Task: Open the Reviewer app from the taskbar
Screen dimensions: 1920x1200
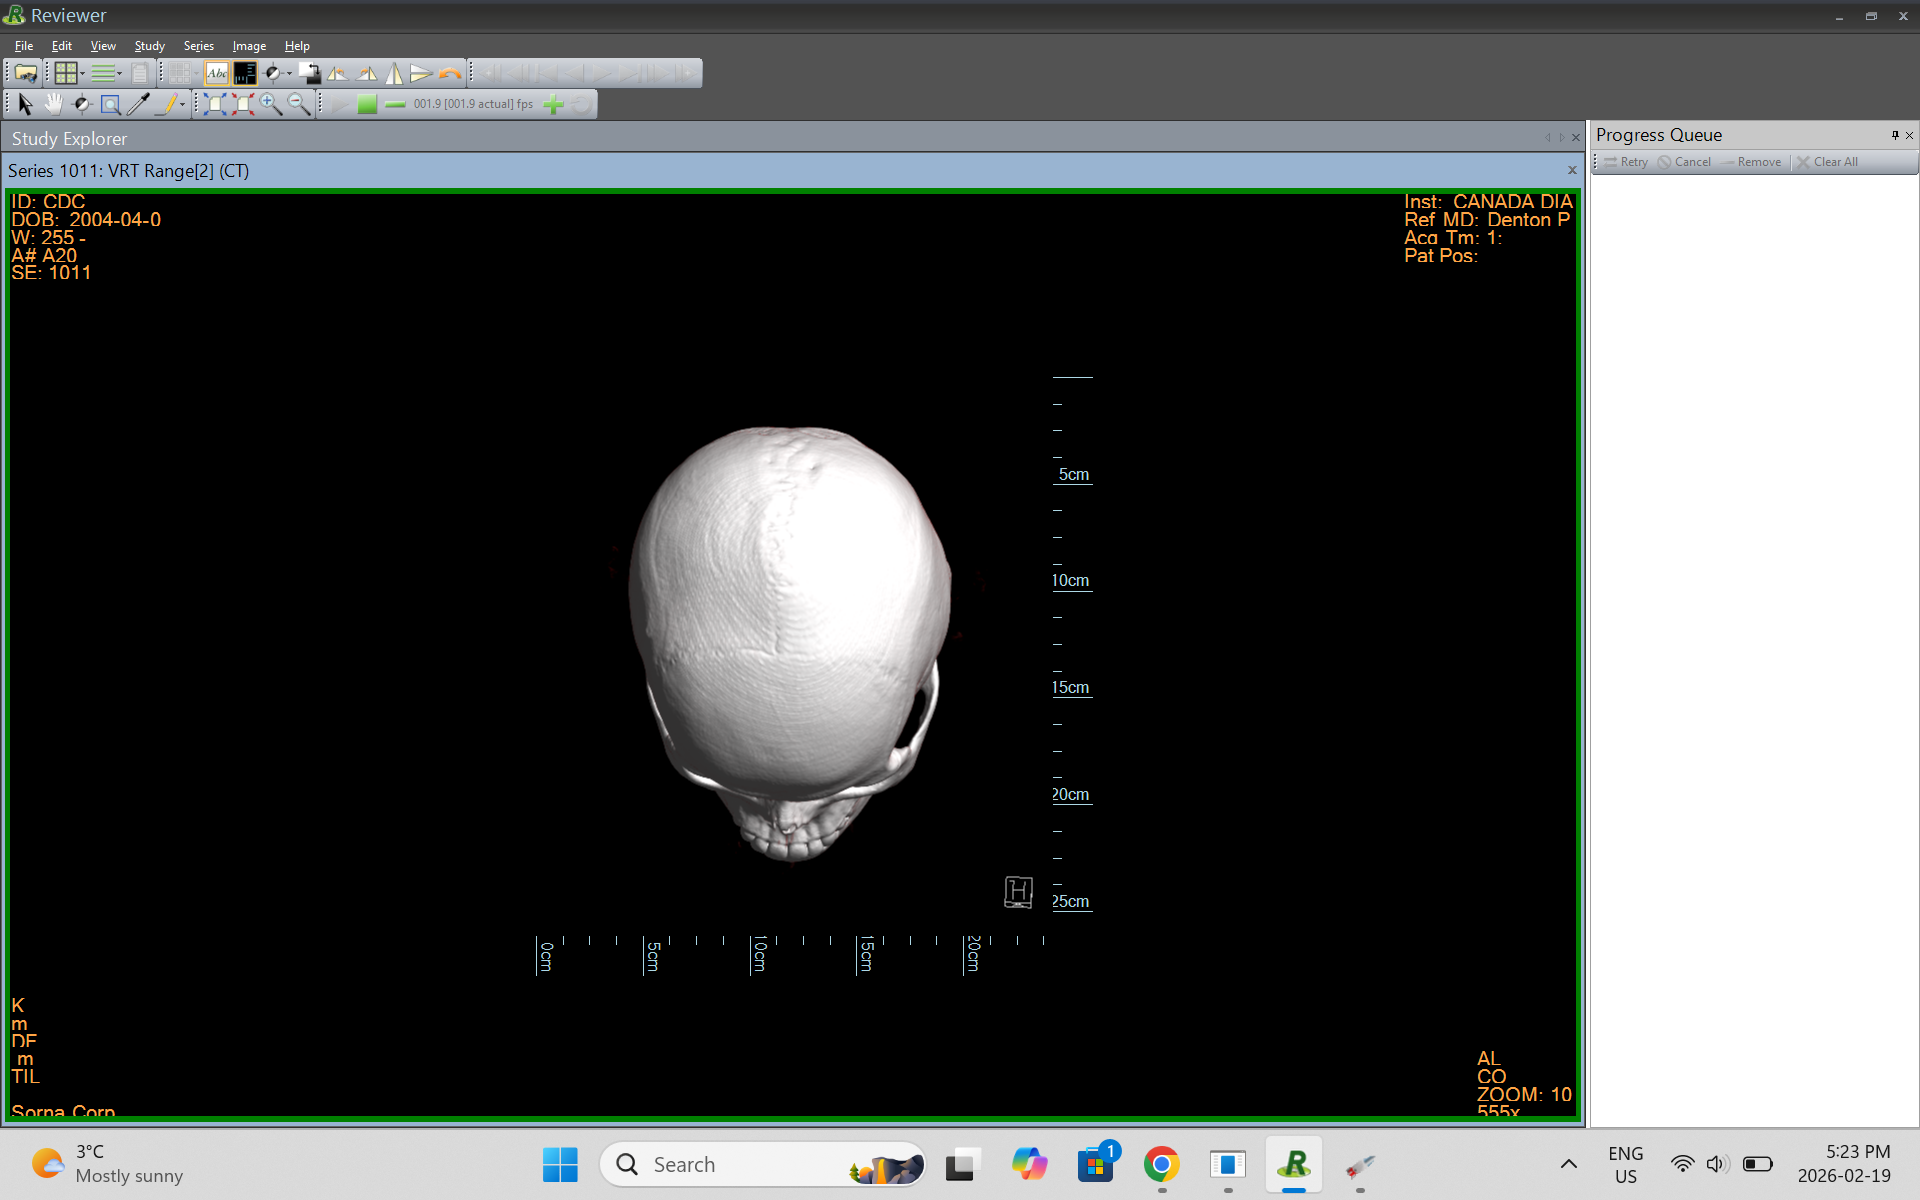Action: (x=1293, y=1165)
